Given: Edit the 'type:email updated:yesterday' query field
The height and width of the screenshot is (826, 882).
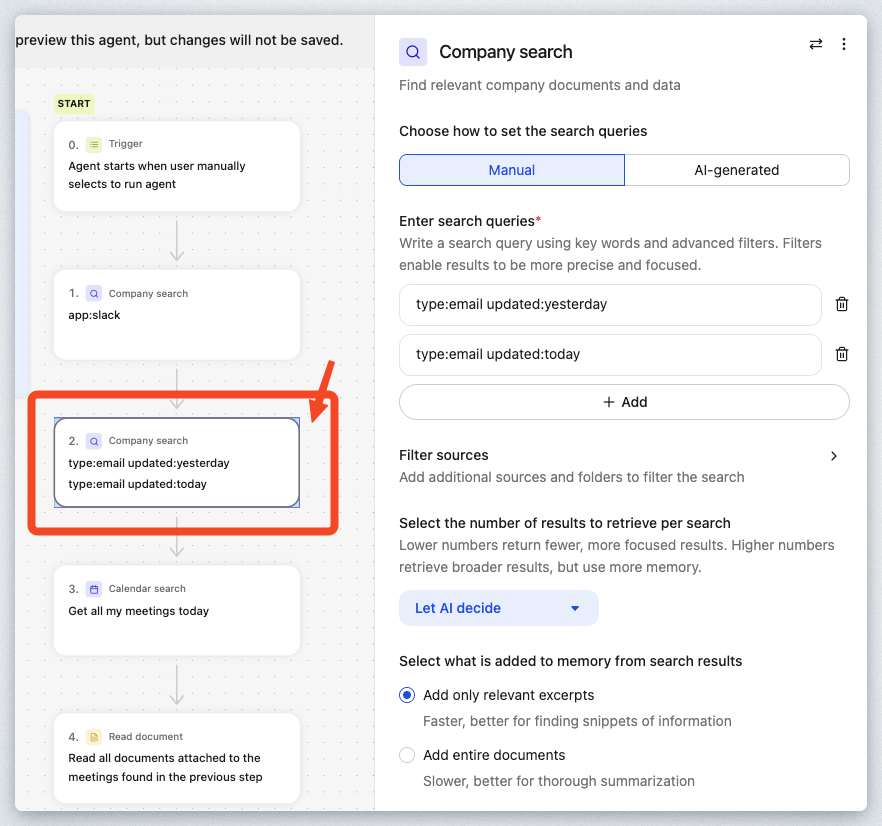Looking at the screenshot, I should 610,305.
